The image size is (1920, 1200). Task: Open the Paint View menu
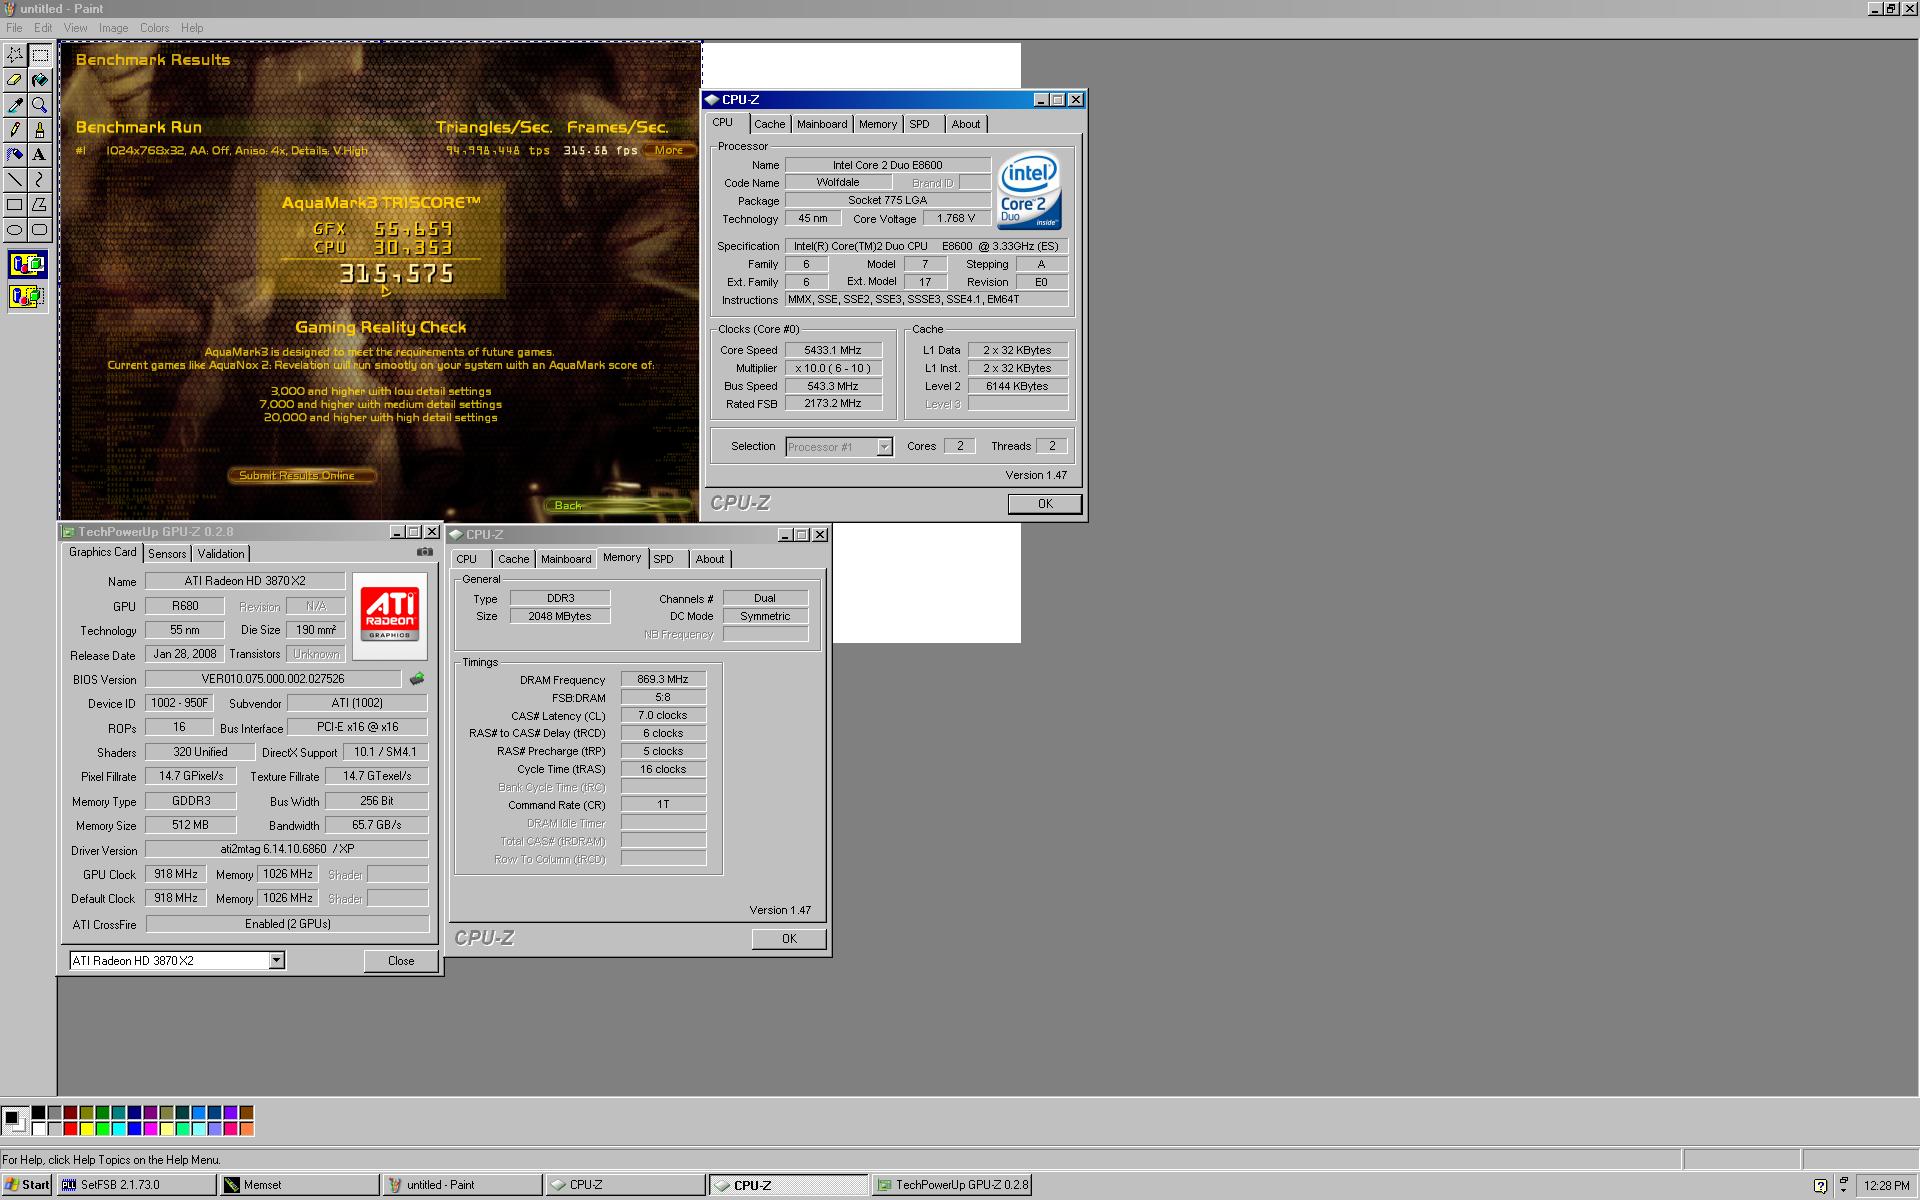(x=75, y=28)
